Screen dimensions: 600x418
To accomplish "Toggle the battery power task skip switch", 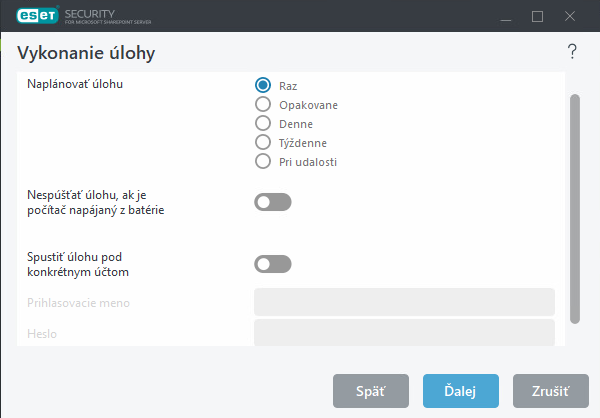I will (x=273, y=202).
